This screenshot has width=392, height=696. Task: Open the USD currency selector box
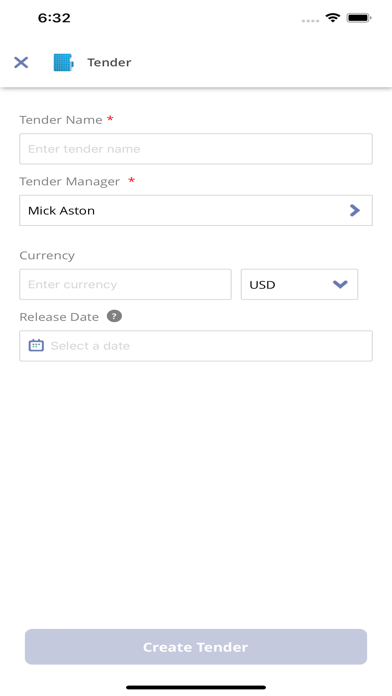click(299, 284)
